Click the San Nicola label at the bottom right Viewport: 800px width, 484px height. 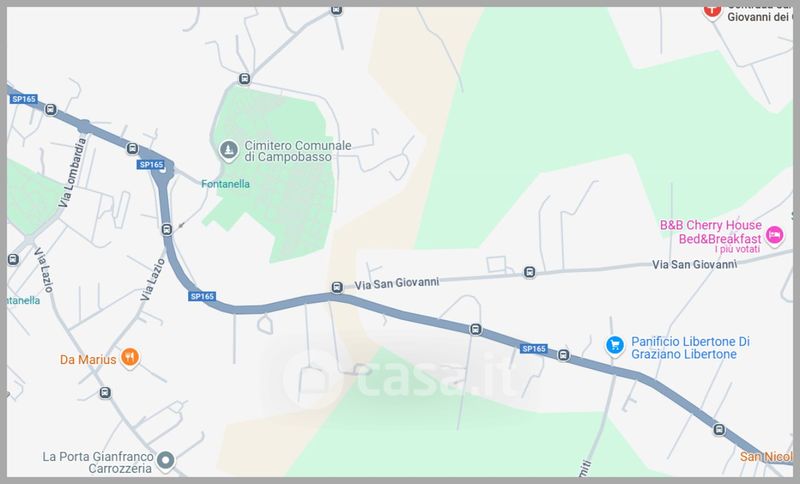(x=766, y=456)
